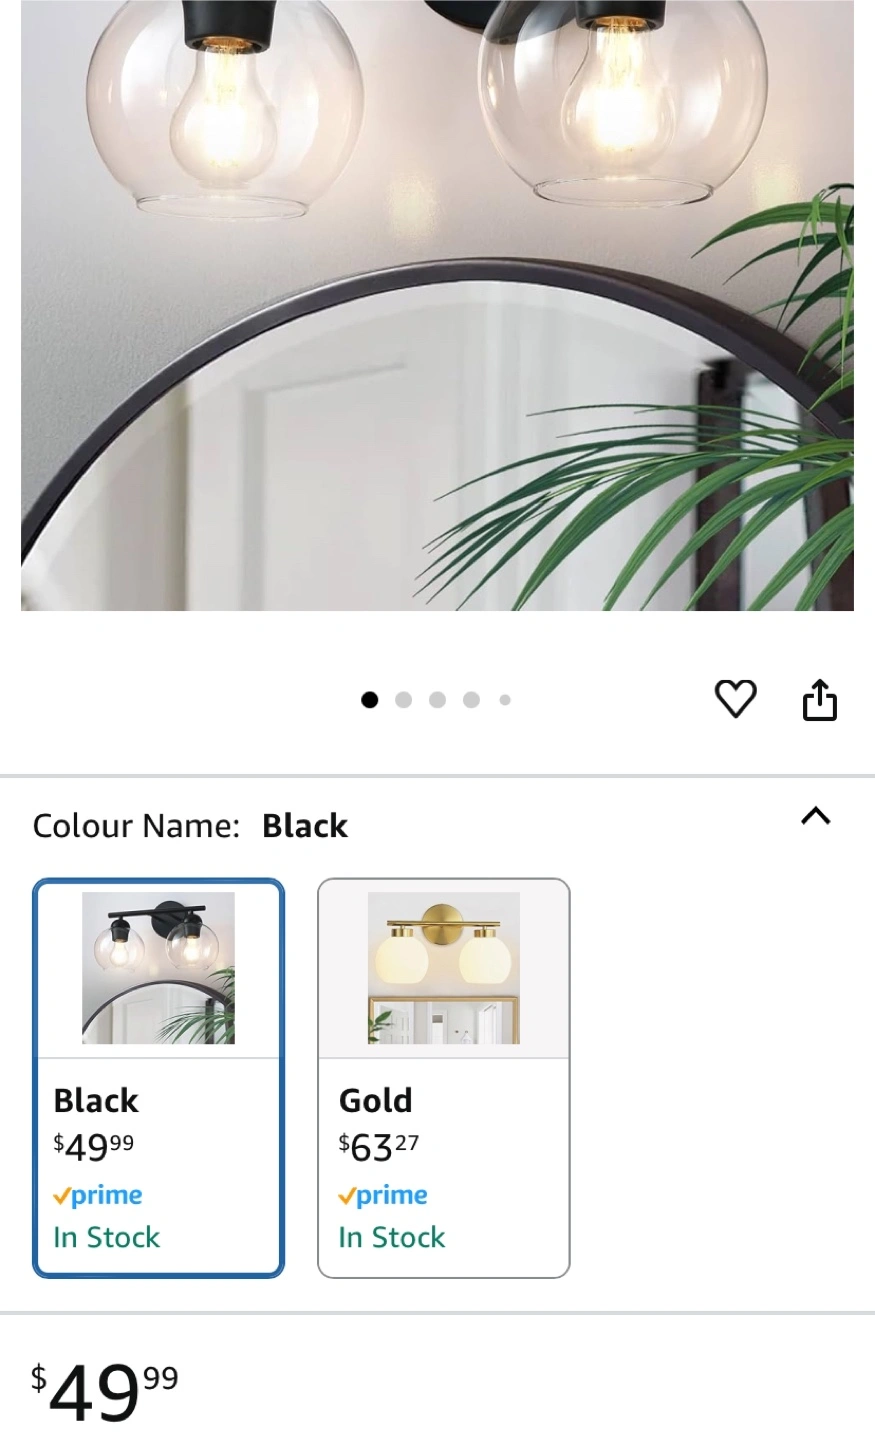Click the $49.99 price in Black card

[x=94, y=1147]
